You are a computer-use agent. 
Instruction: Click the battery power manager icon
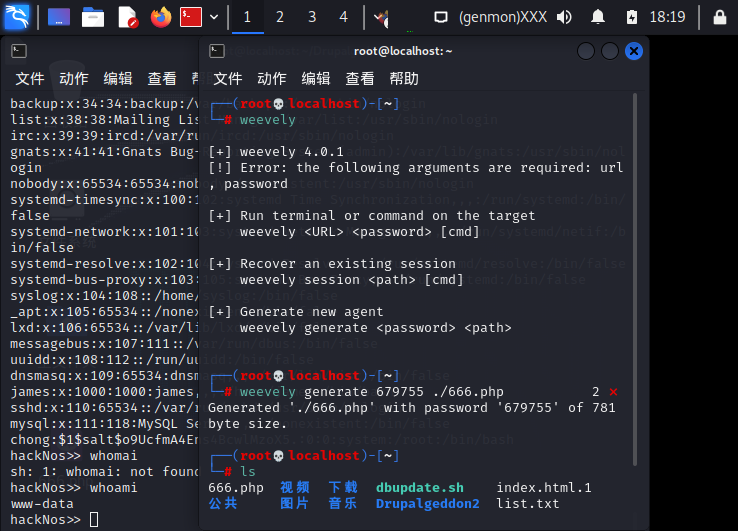click(x=632, y=17)
